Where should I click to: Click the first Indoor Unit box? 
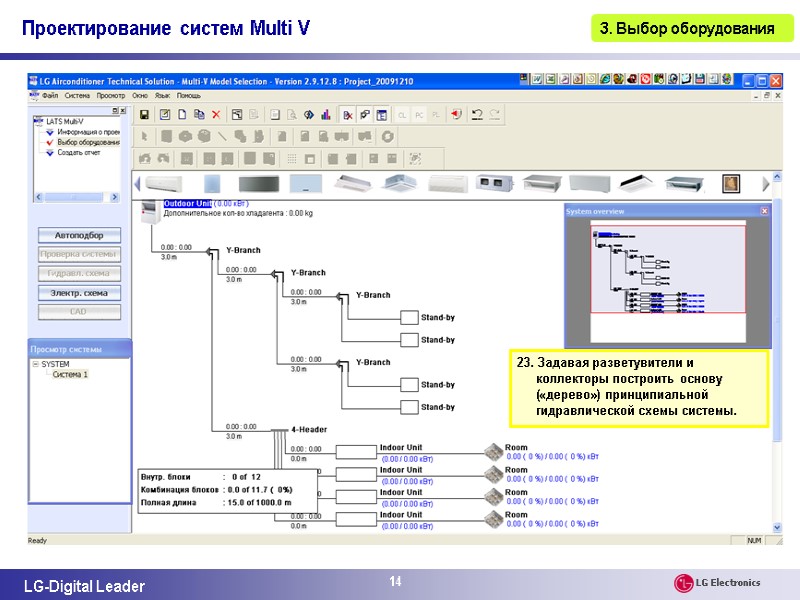coord(356,452)
